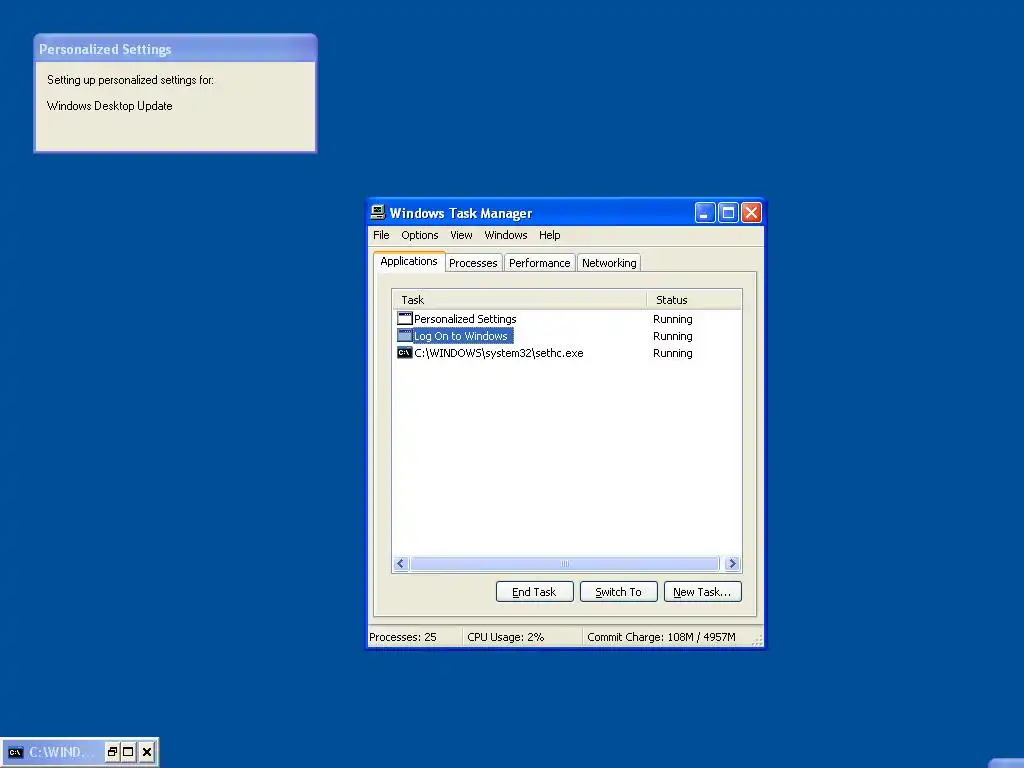Maximize the minimized C:\WIND... window
1024x768 pixels.
tap(129, 752)
